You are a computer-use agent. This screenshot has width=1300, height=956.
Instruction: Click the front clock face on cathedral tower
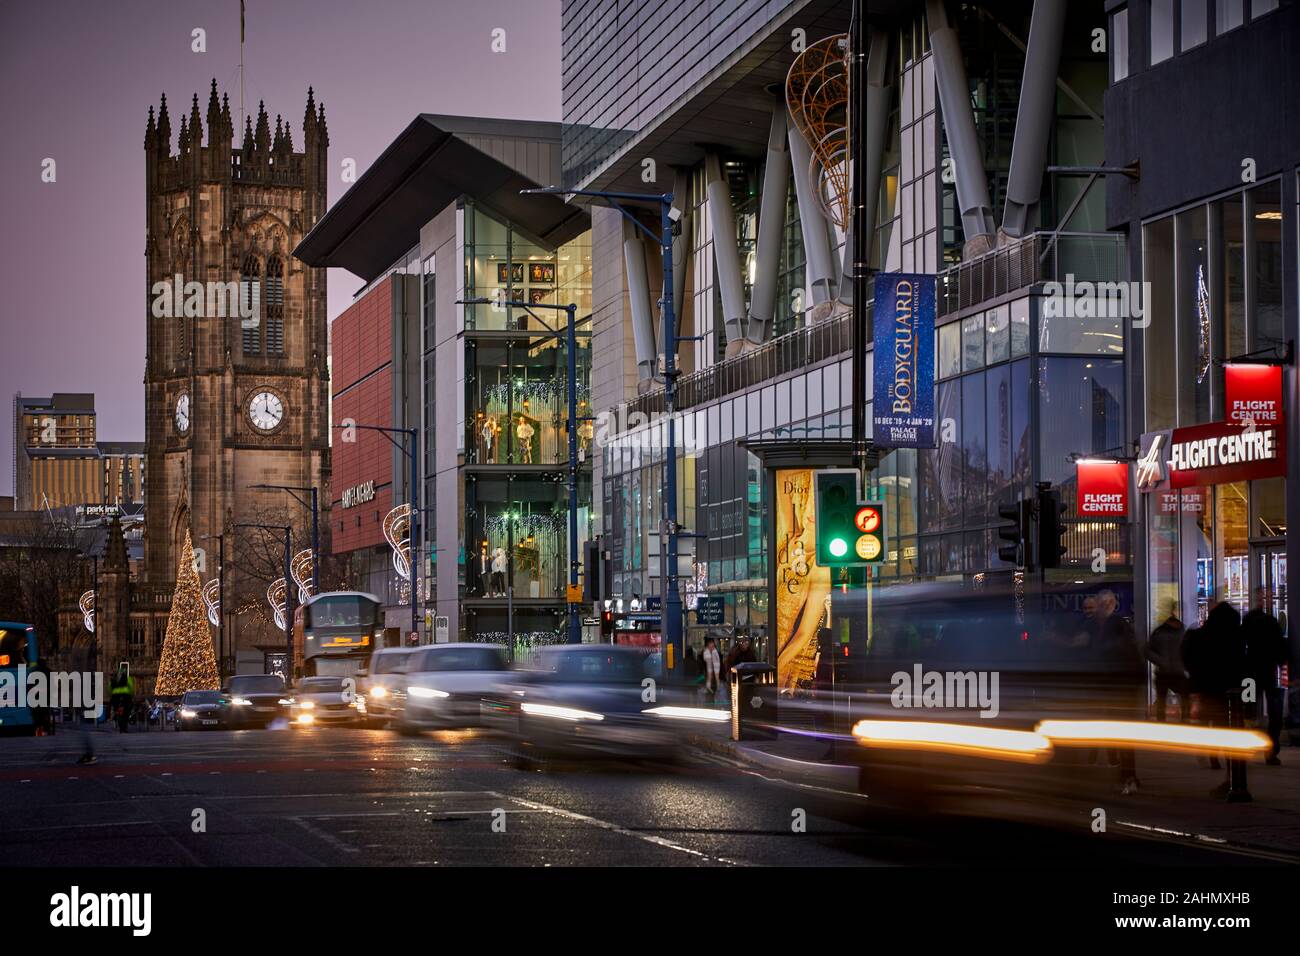coord(266,410)
